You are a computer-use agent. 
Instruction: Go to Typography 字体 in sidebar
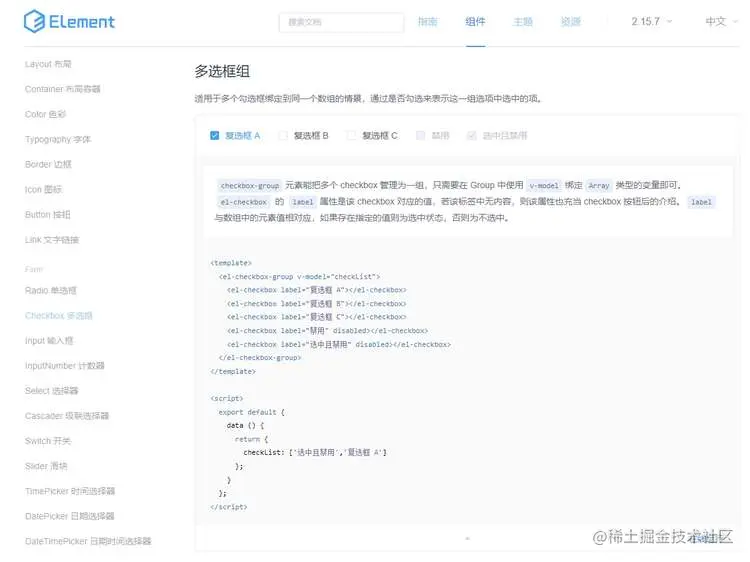pos(57,139)
